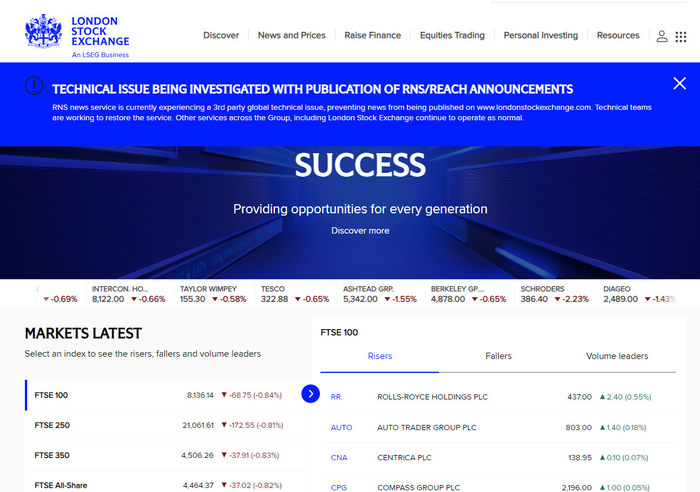
Task: Click the alert exclamation circle icon
Action: pyautogui.click(x=34, y=86)
